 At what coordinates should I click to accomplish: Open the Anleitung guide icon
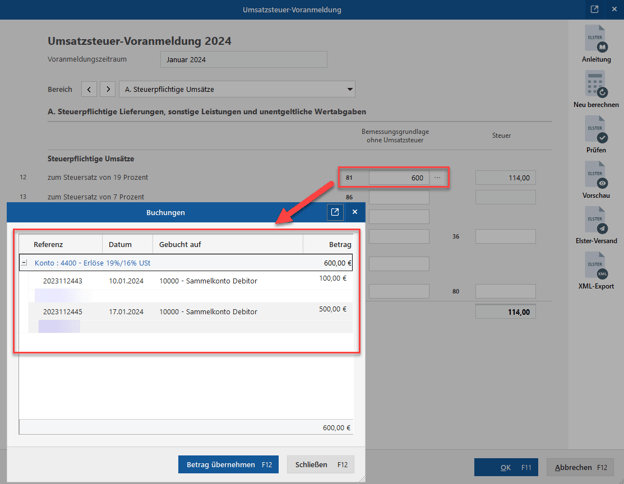point(596,40)
